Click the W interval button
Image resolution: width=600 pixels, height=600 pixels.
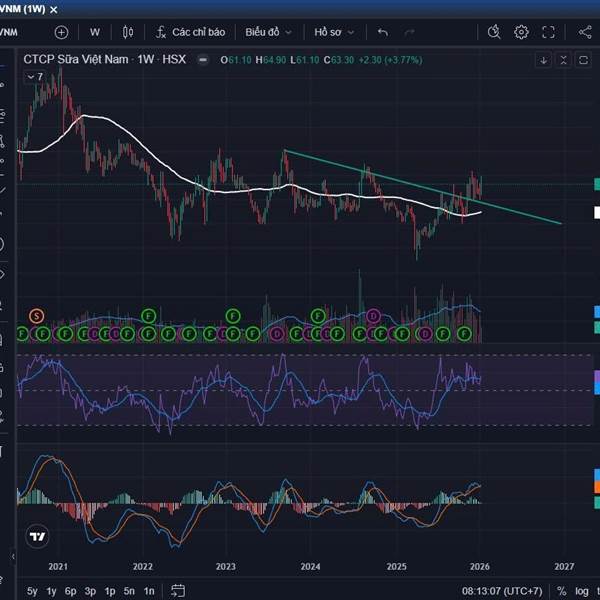(x=95, y=32)
